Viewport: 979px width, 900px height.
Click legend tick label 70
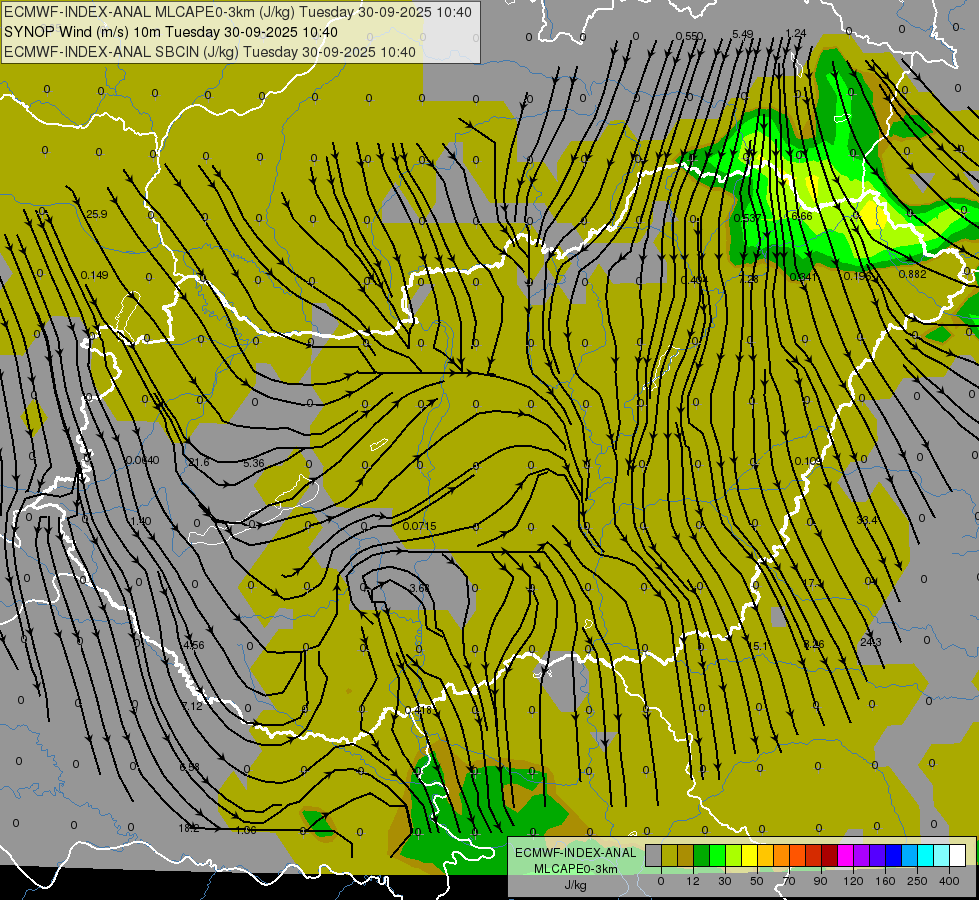click(x=789, y=881)
